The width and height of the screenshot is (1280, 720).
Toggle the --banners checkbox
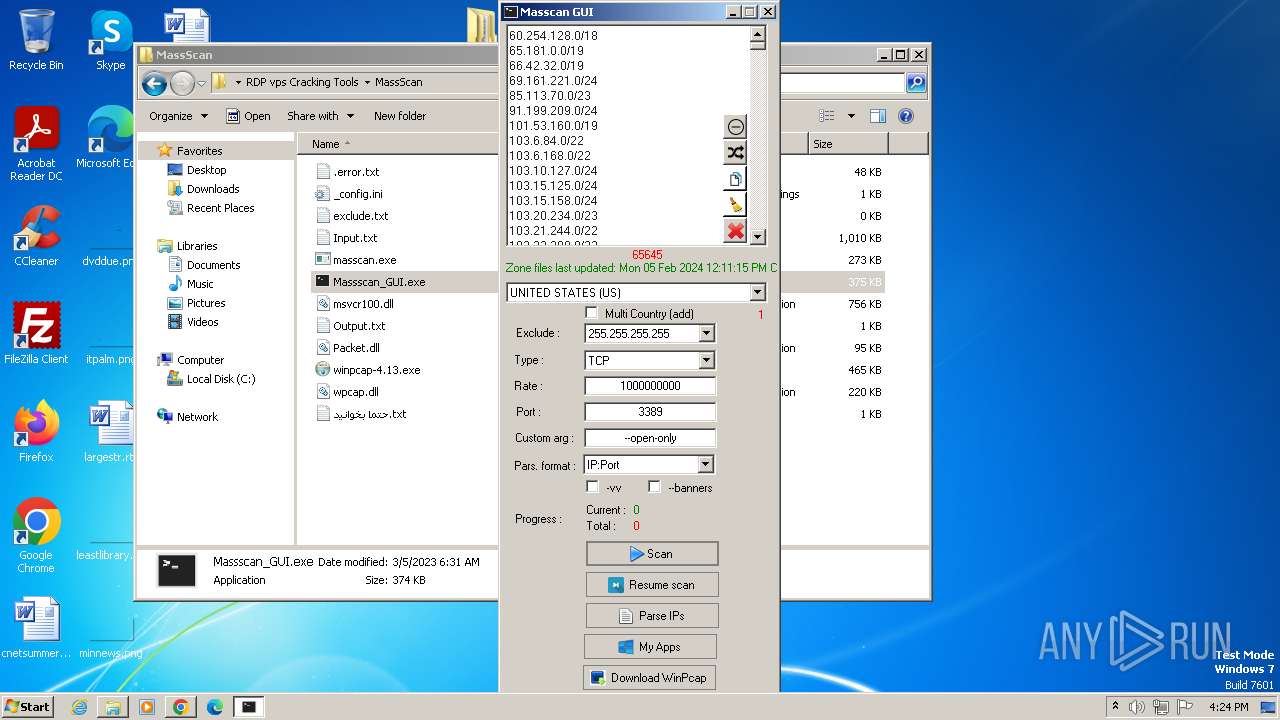[x=654, y=487]
